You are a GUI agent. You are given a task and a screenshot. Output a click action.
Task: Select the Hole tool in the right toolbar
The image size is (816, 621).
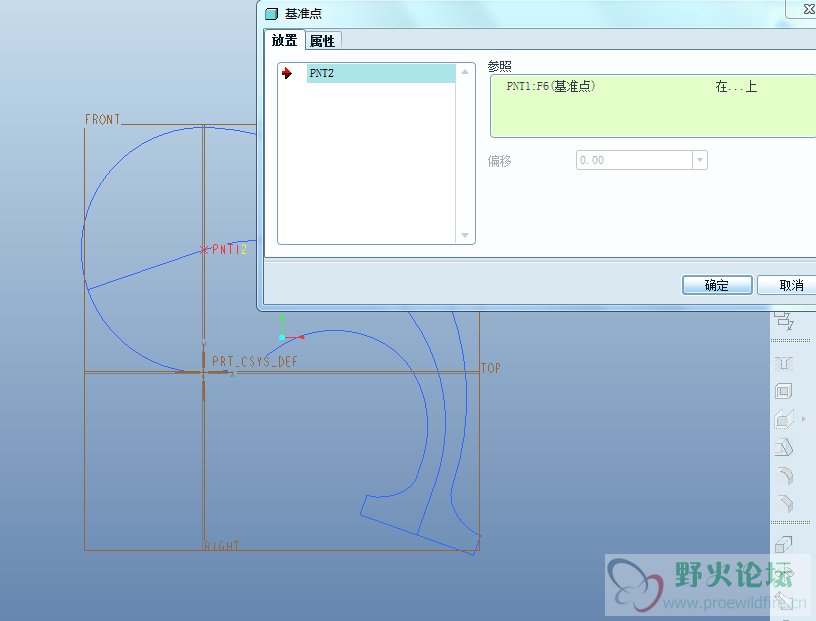coord(784,363)
